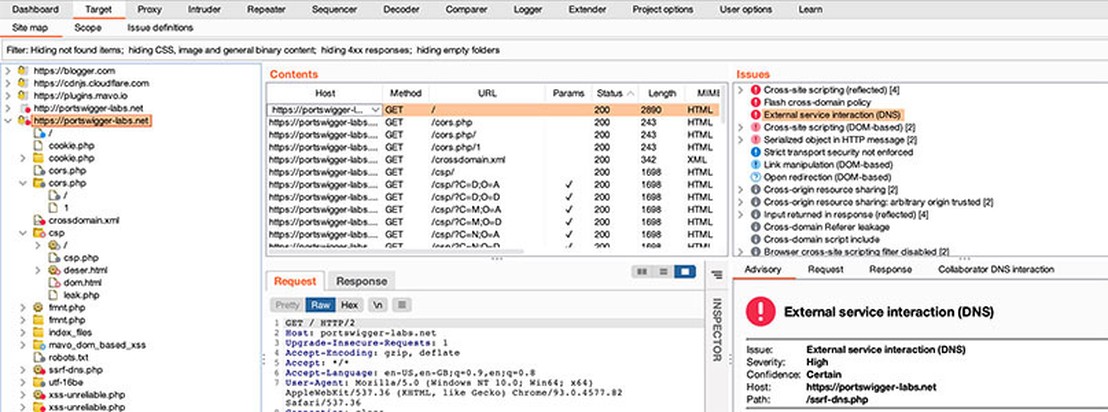The width and height of the screenshot is (1108, 412).
Task: Click the site map Filter bar
Action: 554,50
